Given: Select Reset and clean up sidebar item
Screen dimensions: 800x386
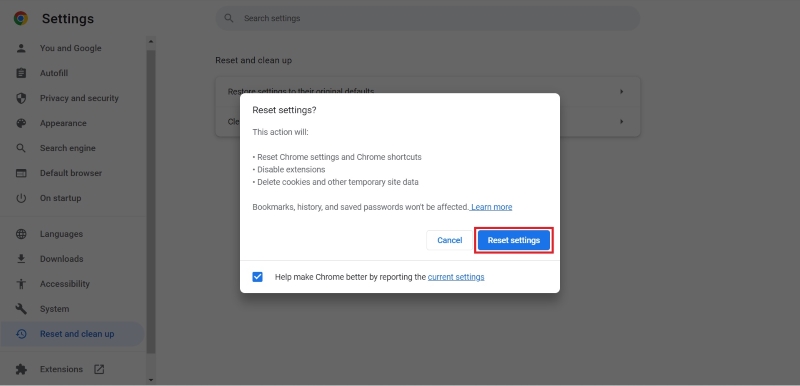Looking at the screenshot, I should (x=72, y=333).
